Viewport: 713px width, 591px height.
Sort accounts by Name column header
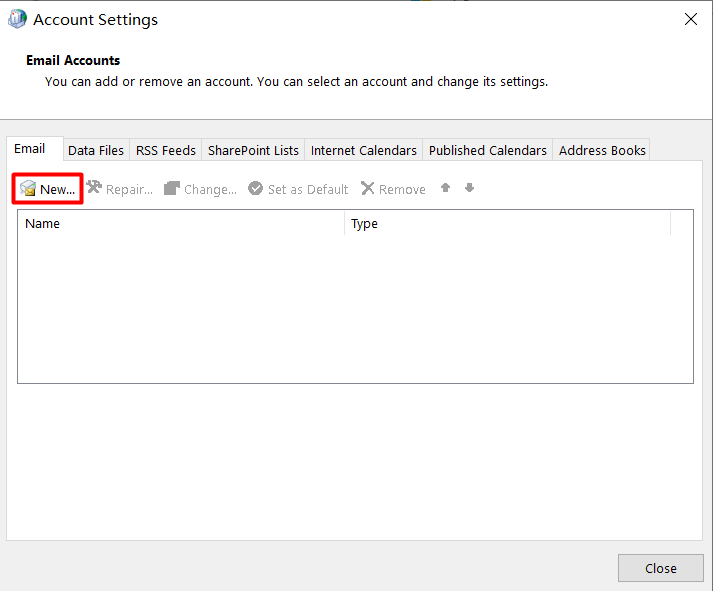point(180,224)
